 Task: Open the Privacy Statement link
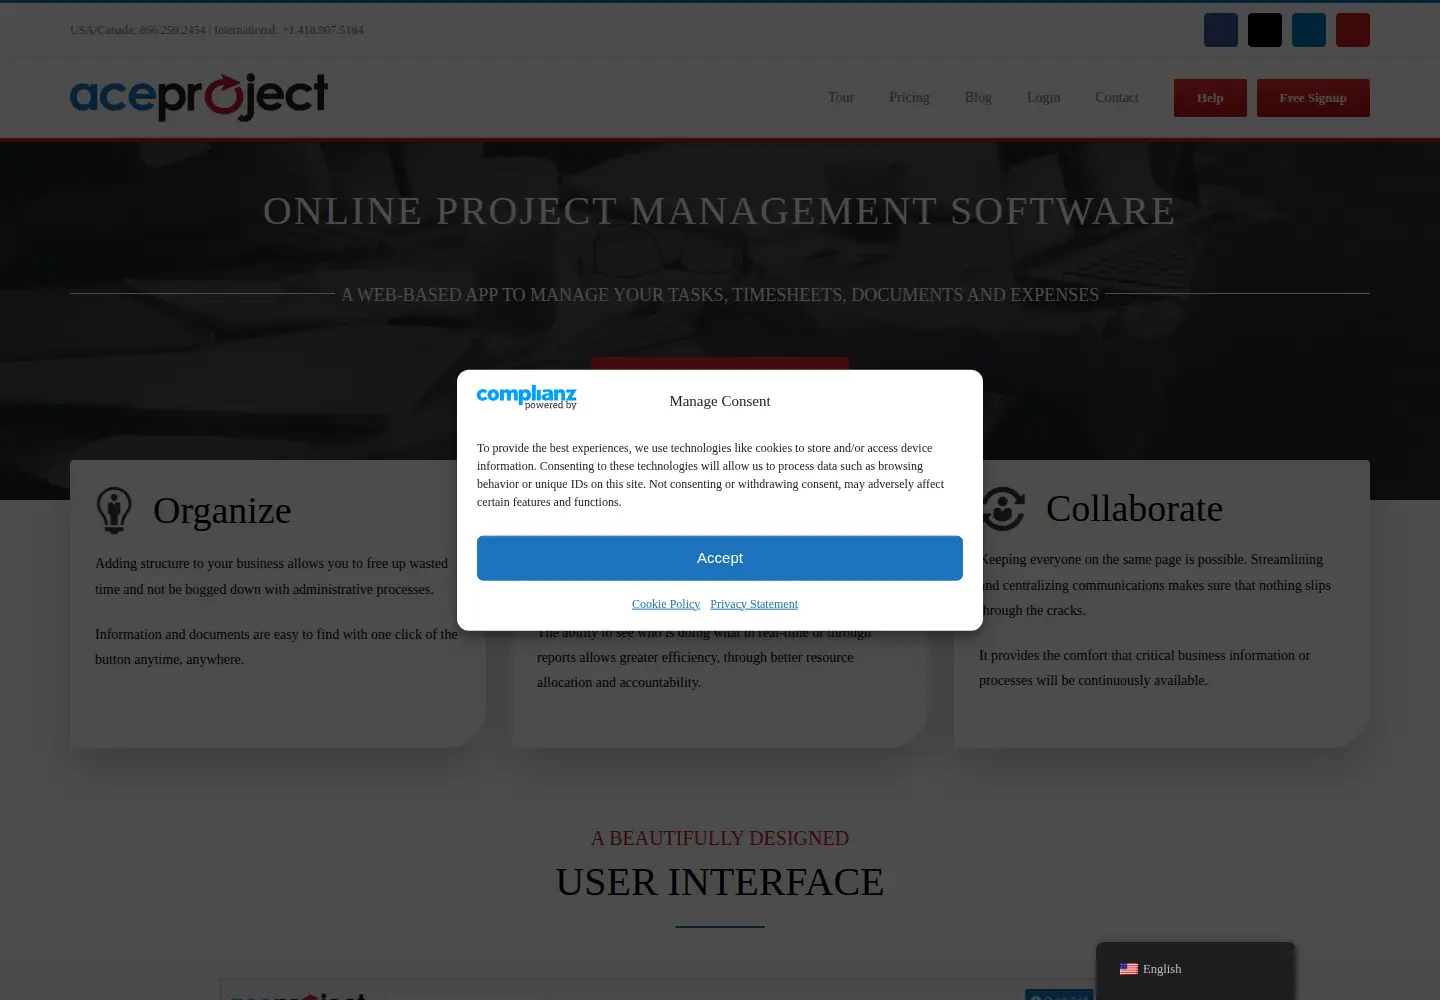point(754,604)
